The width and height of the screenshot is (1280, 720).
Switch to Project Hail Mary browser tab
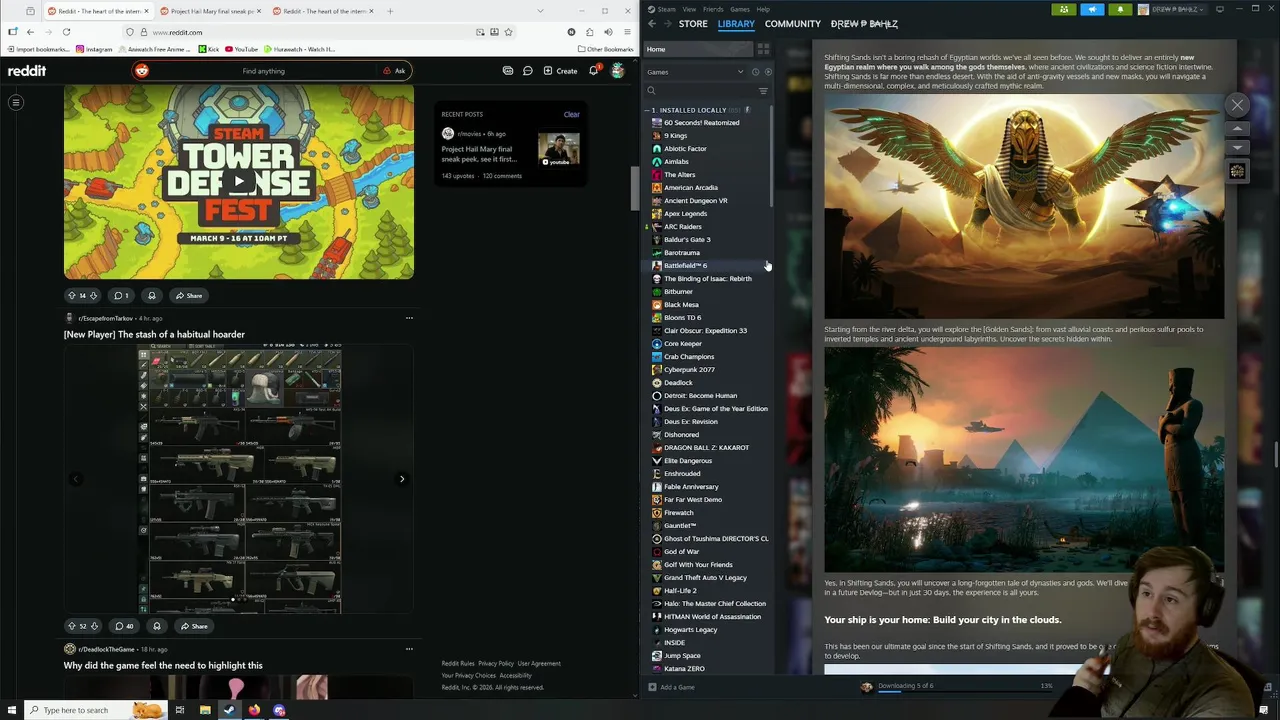pyautogui.click(x=213, y=11)
